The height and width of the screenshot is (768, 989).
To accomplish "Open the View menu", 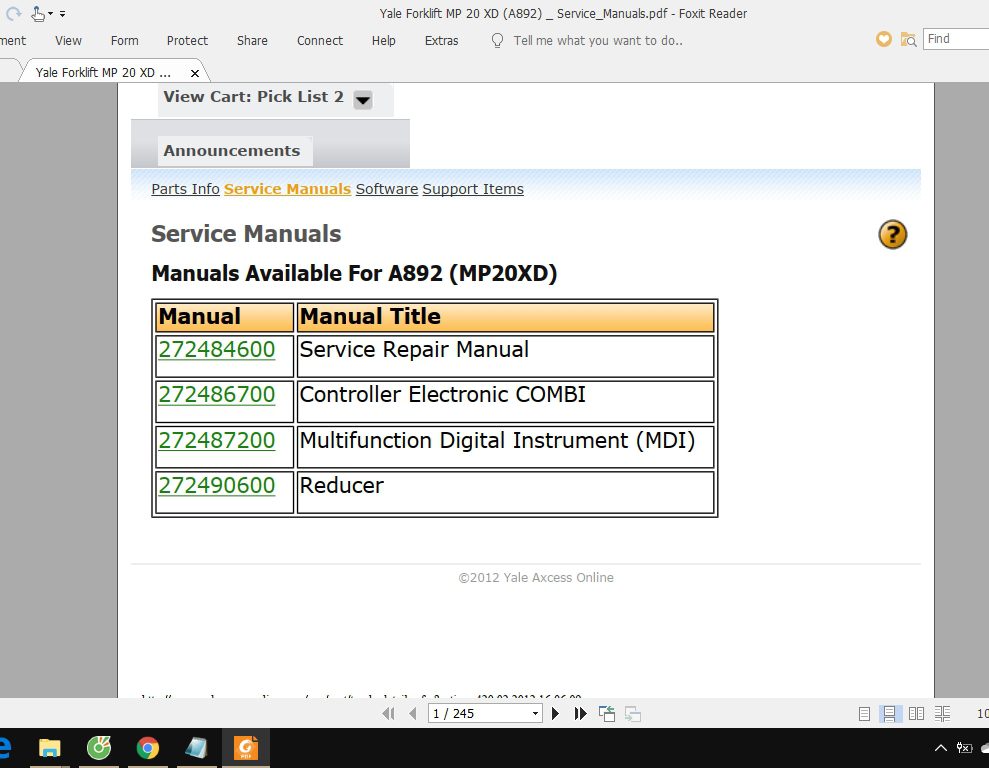I will coord(68,40).
